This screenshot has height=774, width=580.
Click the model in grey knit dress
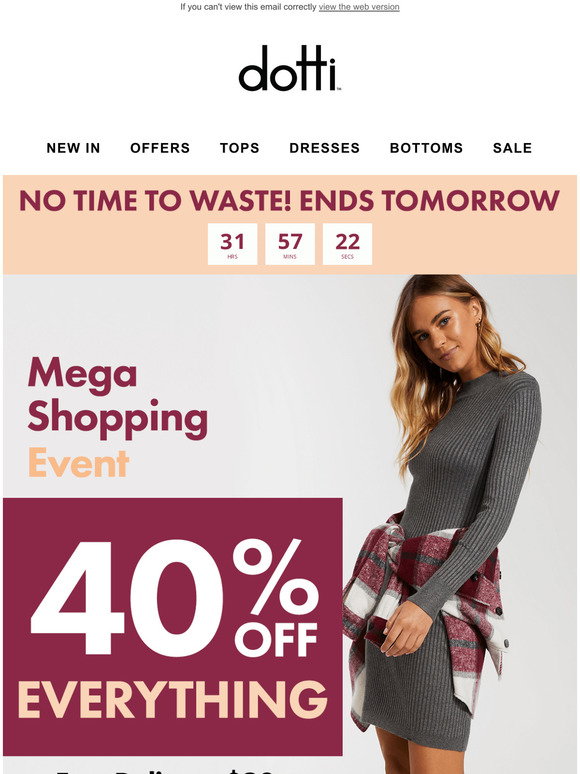pos(444,524)
